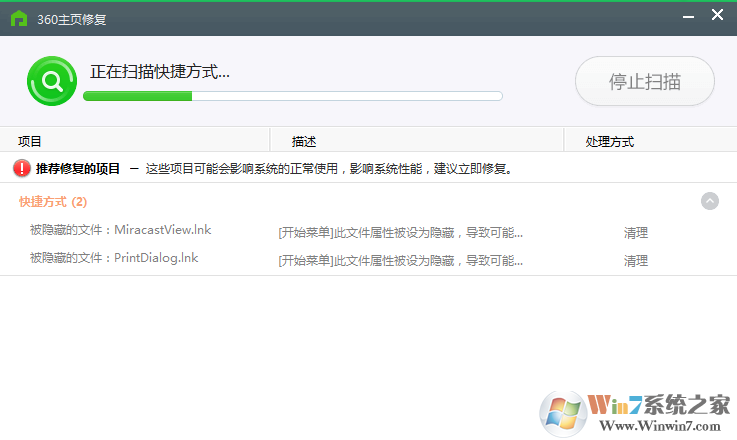The image size is (737, 440).
Task: Click the 360 green house logo icon
Action: click(19, 19)
